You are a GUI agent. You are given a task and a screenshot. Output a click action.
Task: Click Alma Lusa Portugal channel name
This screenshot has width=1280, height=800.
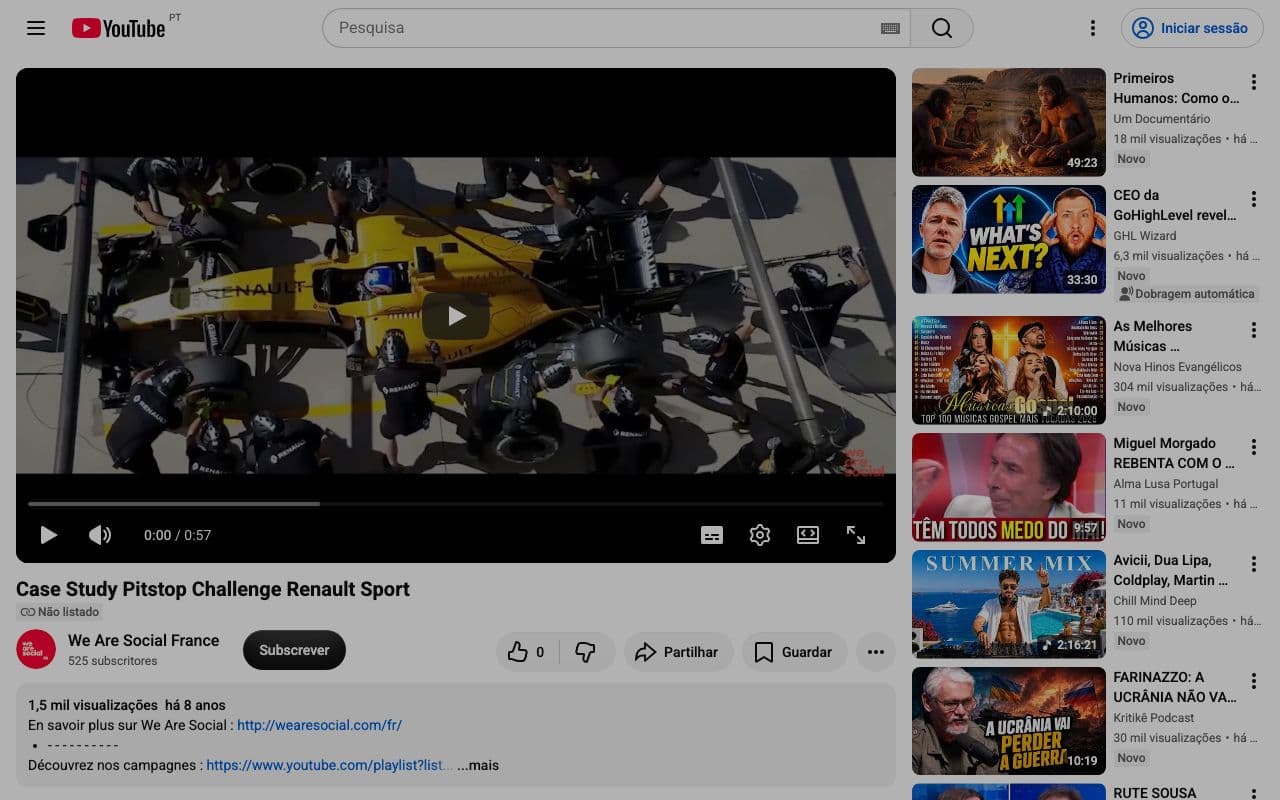tap(1166, 484)
